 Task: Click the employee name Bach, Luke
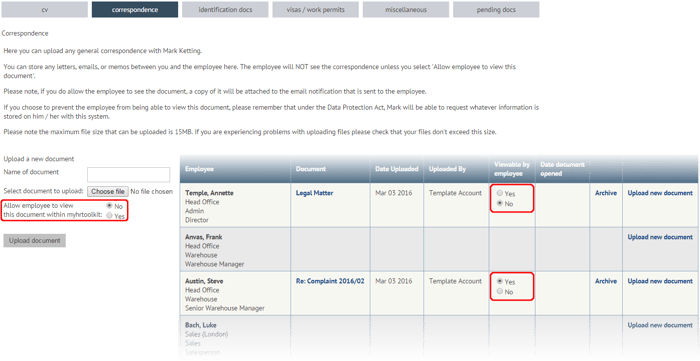[200, 325]
